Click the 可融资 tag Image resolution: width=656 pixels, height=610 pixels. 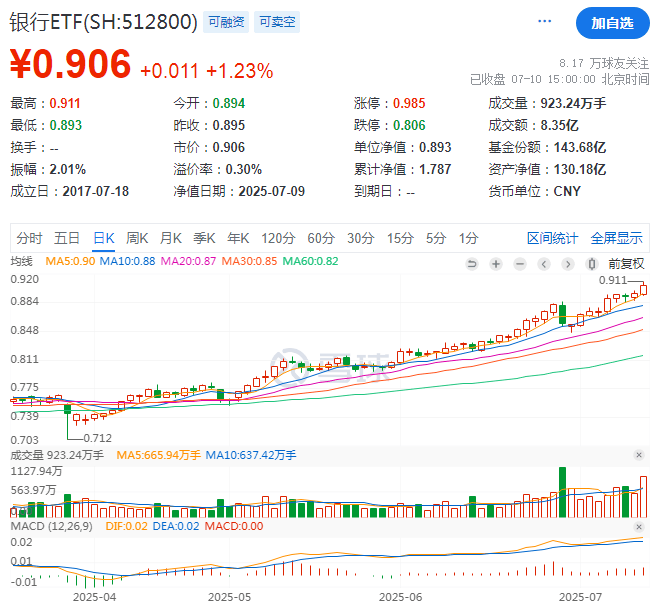point(226,22)
